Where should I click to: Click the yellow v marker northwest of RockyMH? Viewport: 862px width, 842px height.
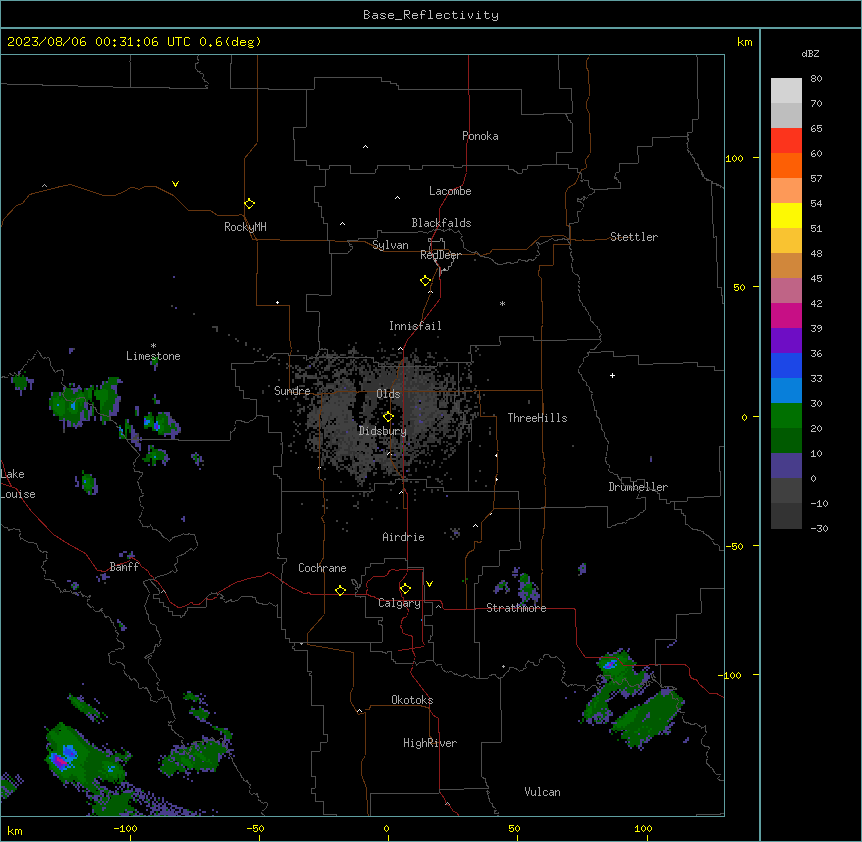tap(175, 184)
